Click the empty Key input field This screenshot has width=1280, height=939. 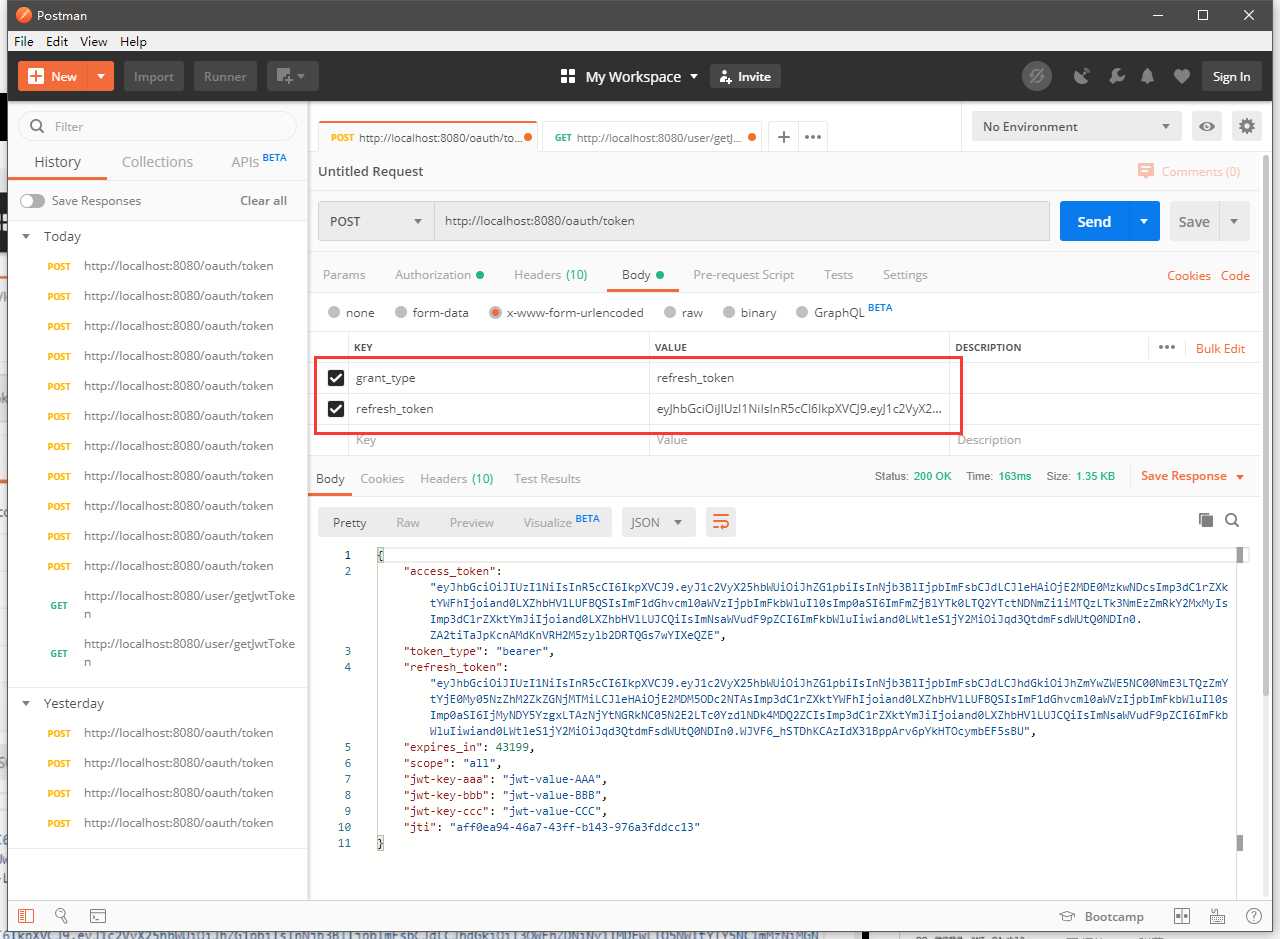click(498, 440)
